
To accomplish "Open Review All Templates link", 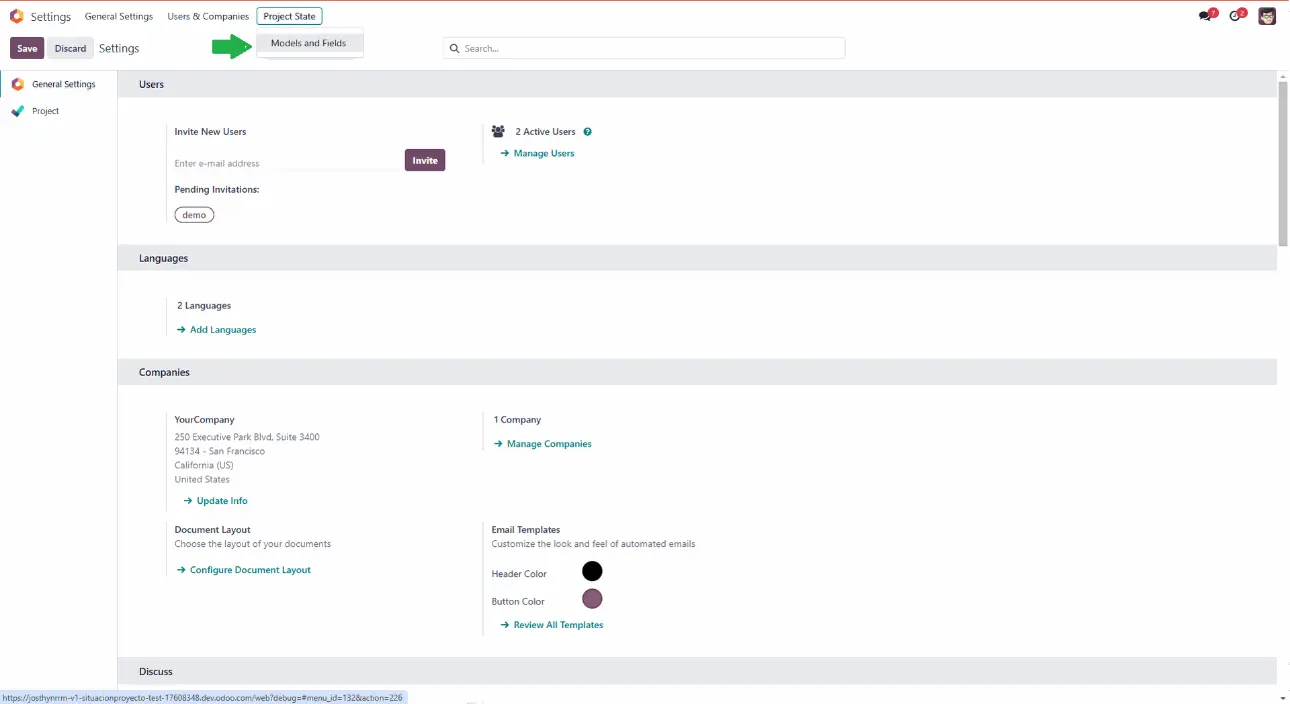I will (552, 624).
